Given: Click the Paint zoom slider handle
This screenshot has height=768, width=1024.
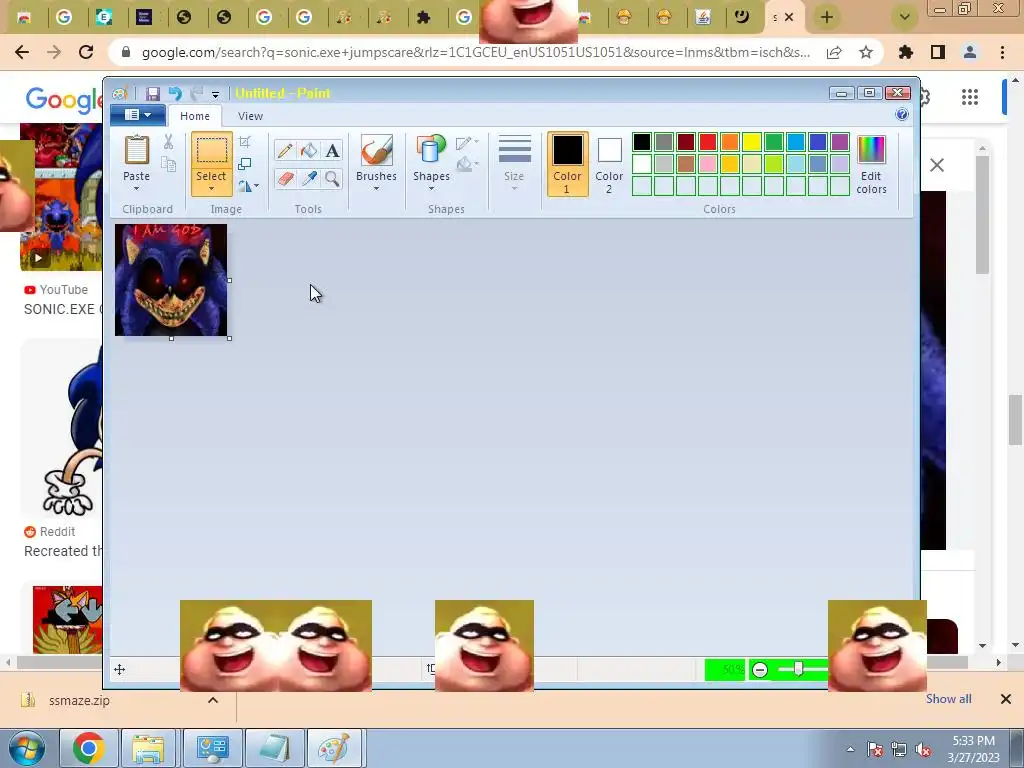Looking at the screenshot, I should click(x=798, y=669).
